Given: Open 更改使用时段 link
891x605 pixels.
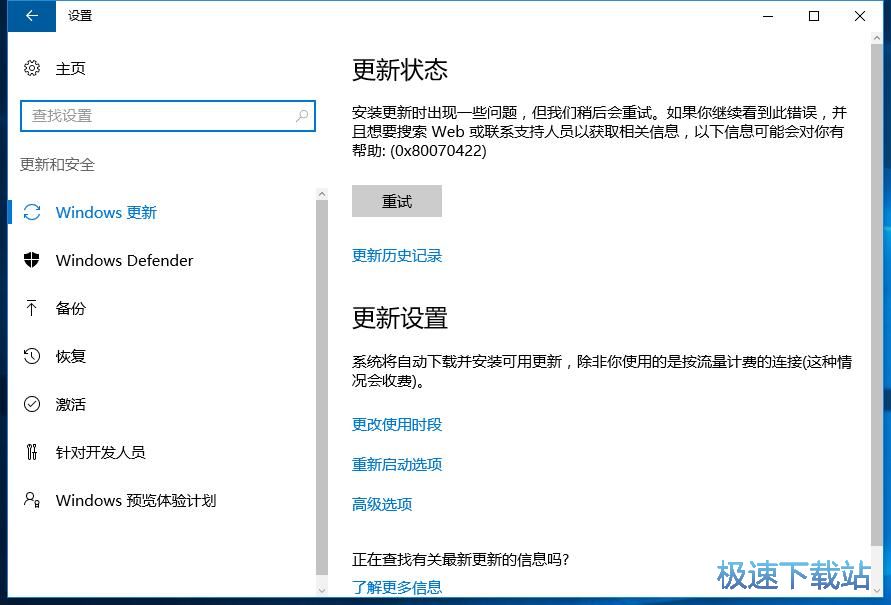Looking at the screenshot, I should pos(397,424).
